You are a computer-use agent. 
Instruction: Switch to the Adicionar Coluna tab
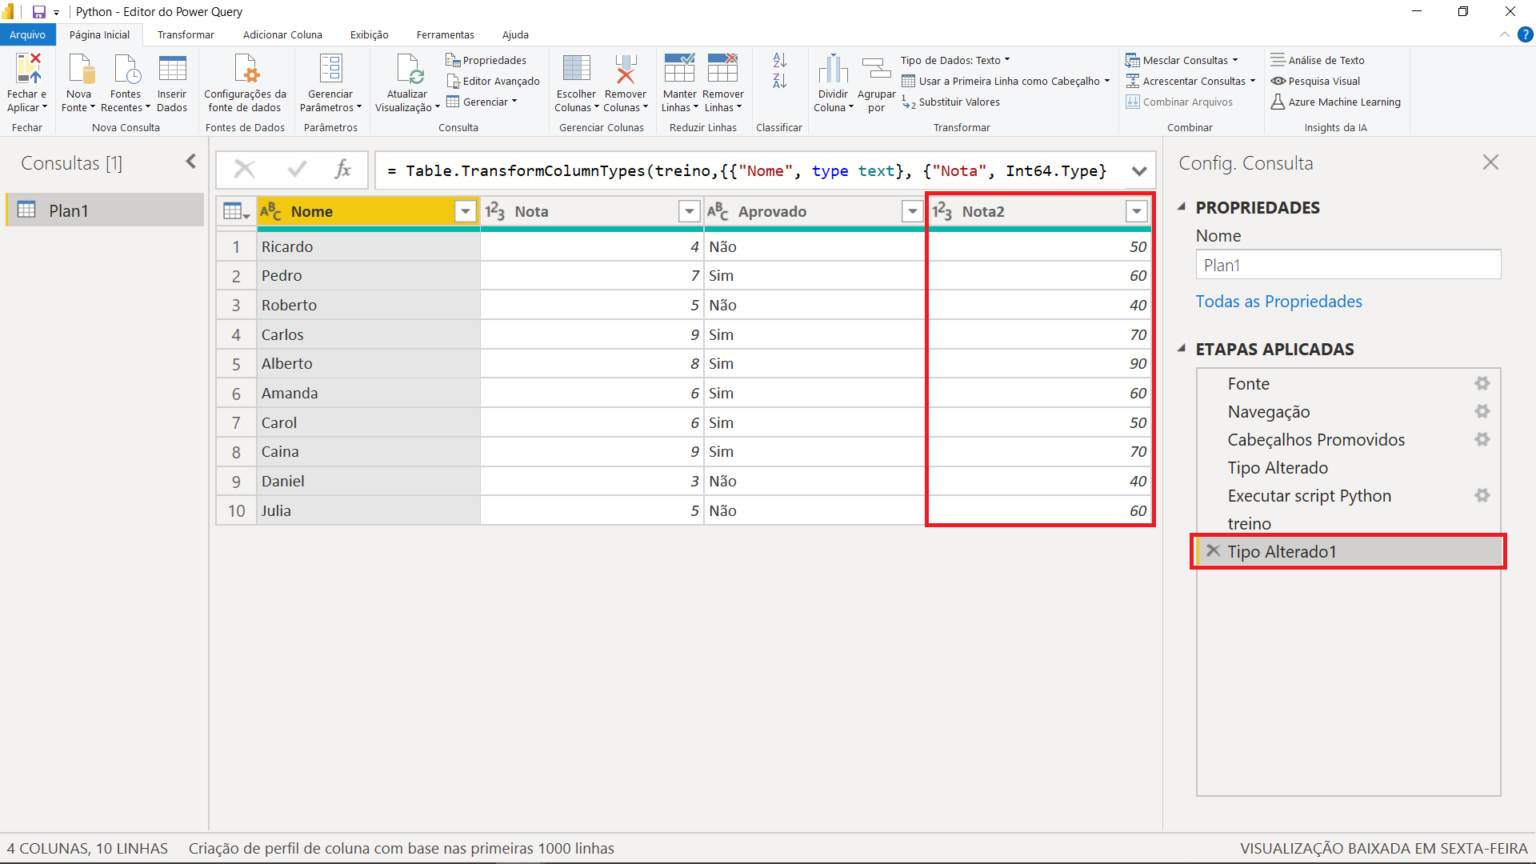pyautogui.click(x=283, y=35)
